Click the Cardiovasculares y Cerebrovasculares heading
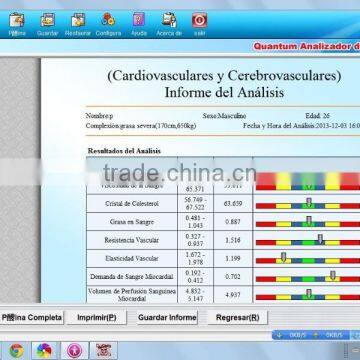The height and width of the screenshot is (360, 360). pyautogui.click(x=224, y=76)
